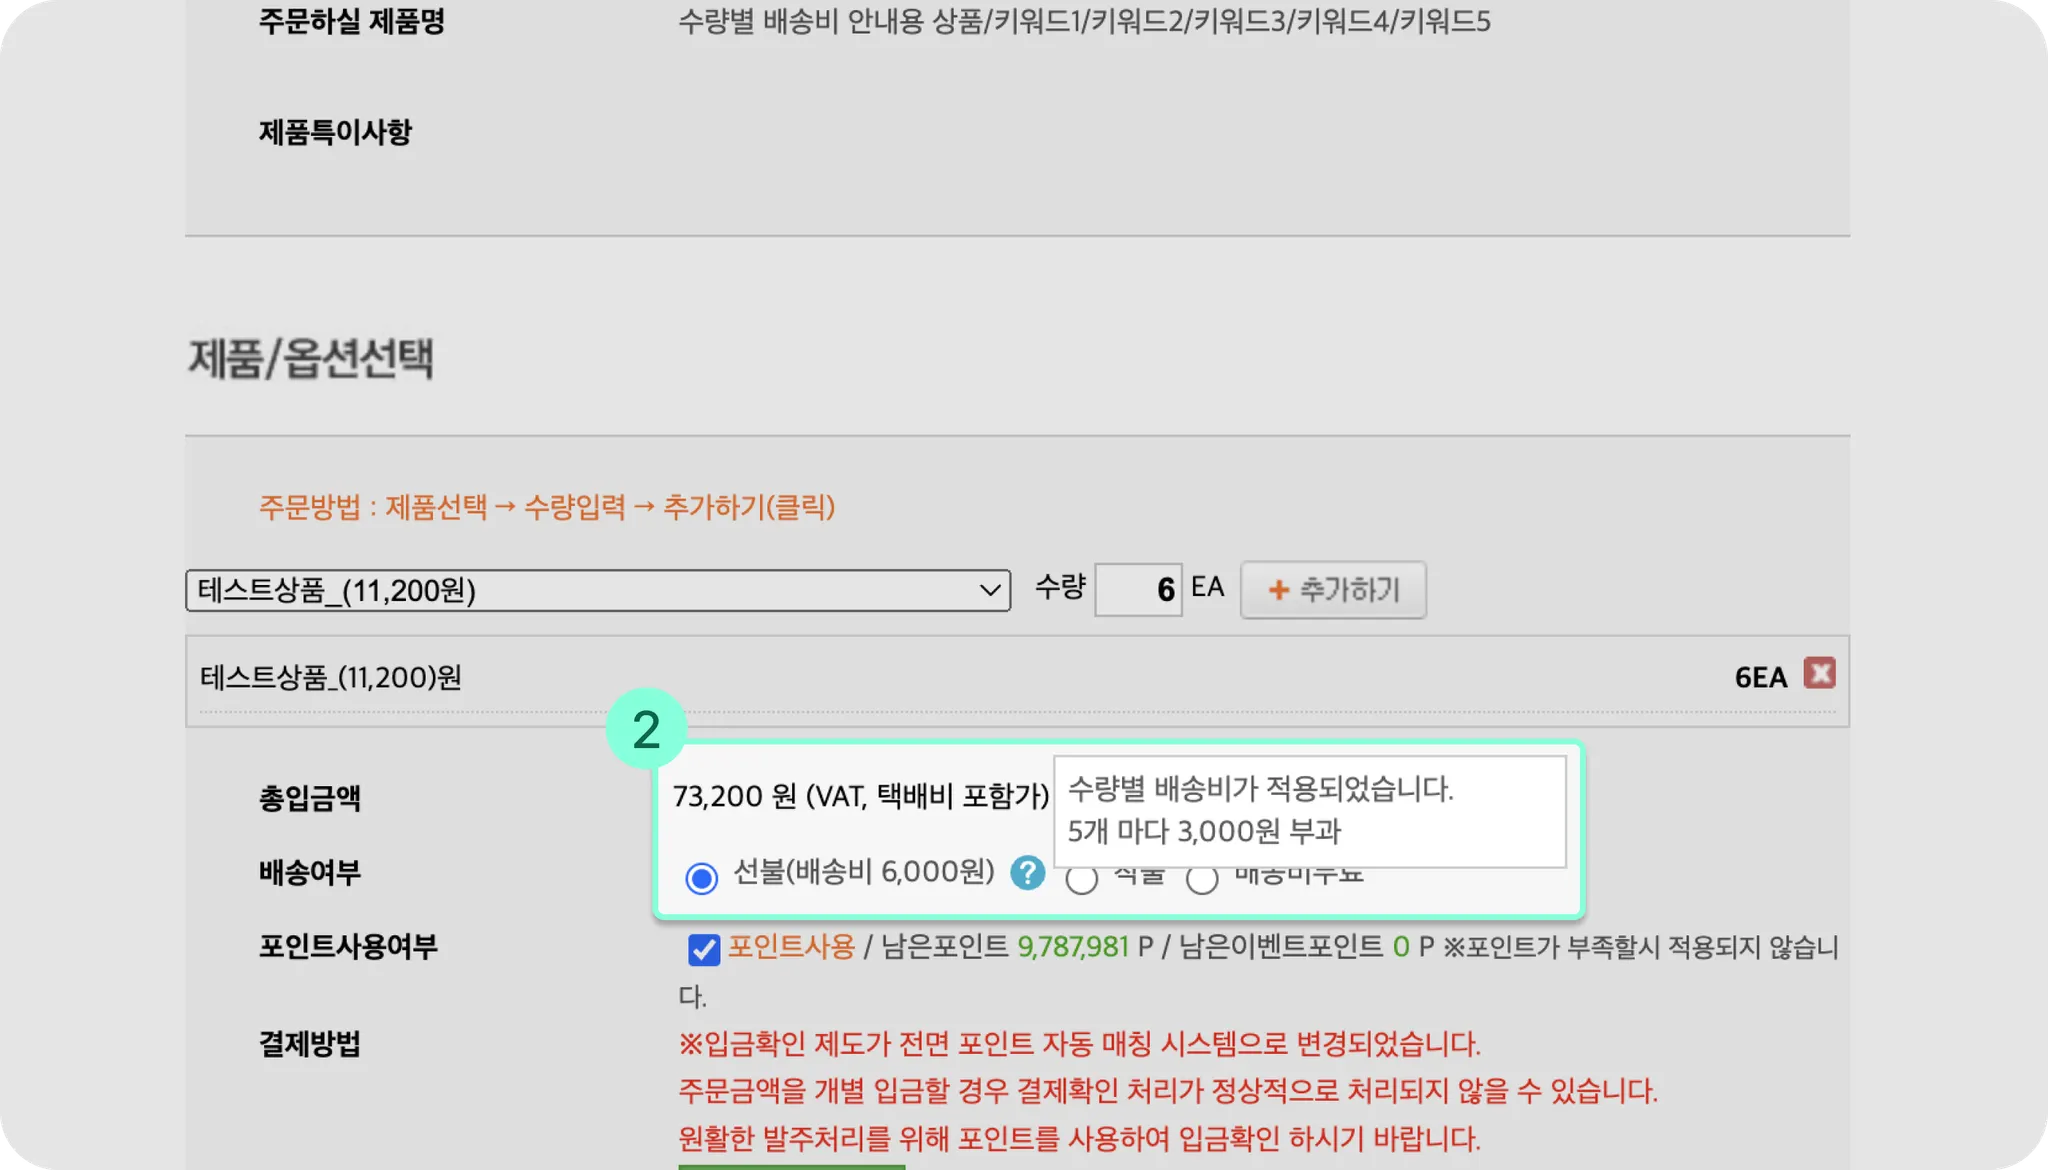This screenshot has width=2048, height=1170.
Task: Click the 6EA quantity label in item row
Action: (1760, 677)
